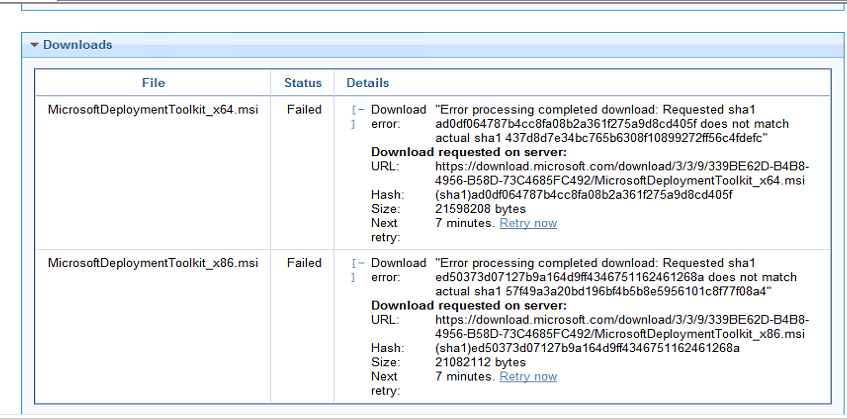Click hash value (sha1)ad0df064787b4cc8...
The width and height of the screenshot is (847, 419).
[x=583, y=194]
